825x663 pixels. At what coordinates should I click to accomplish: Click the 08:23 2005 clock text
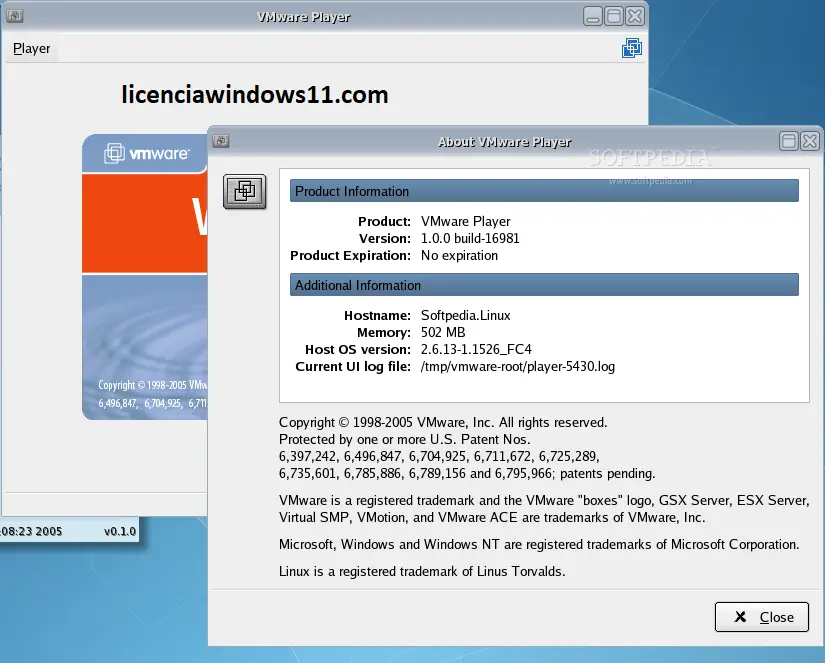tap(31, 531)
